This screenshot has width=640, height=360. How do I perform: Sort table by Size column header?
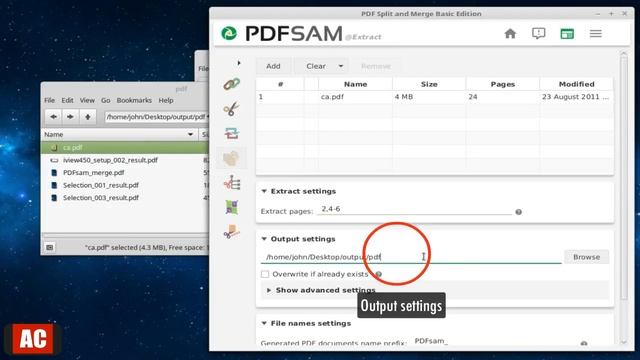(429, 84)
